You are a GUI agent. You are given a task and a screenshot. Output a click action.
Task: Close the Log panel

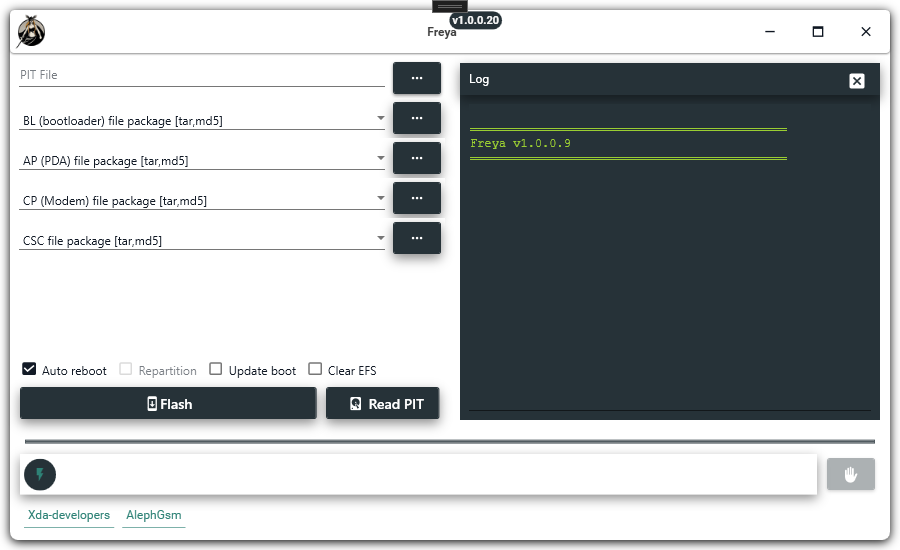click(856, 81)
